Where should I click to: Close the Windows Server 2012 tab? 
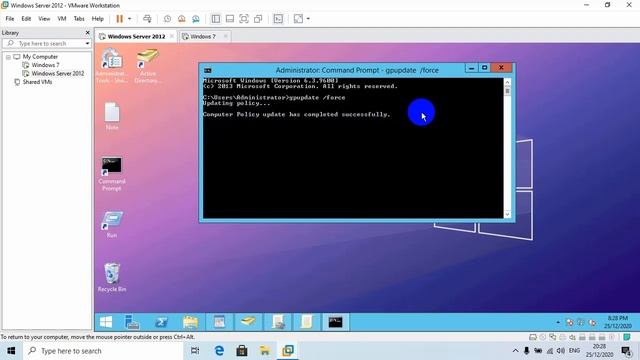(x=172, y=36)
